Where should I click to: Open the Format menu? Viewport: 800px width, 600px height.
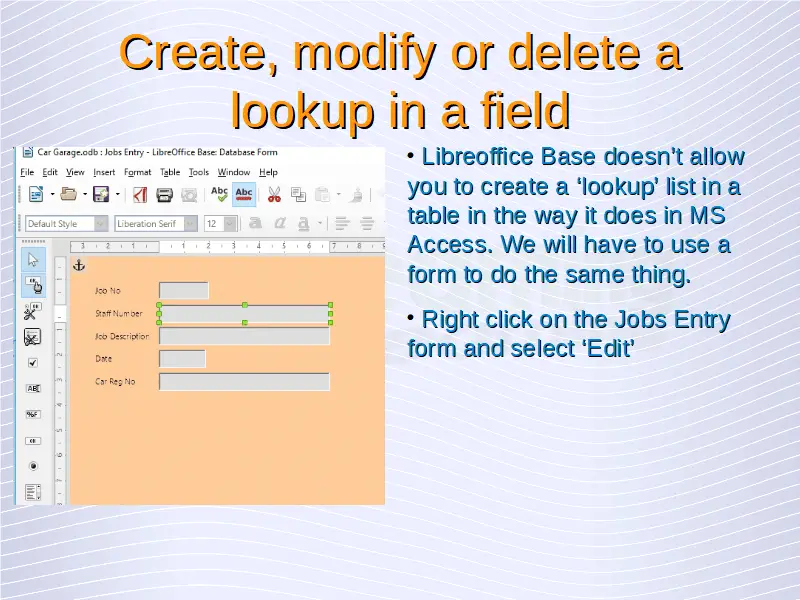pyautogui.click(x=137, y=172)
